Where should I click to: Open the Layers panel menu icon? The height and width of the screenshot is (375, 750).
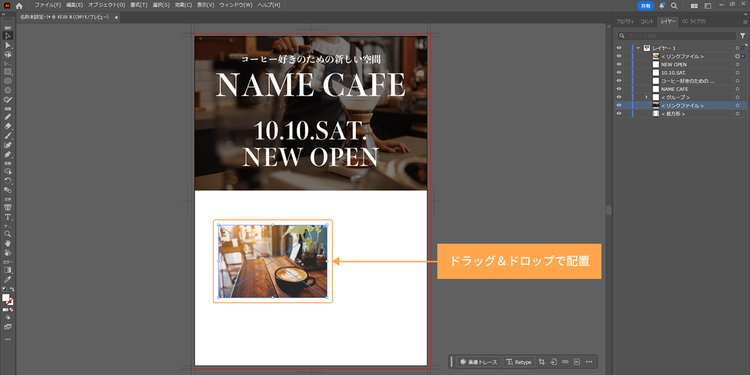(x=745, y=22)
